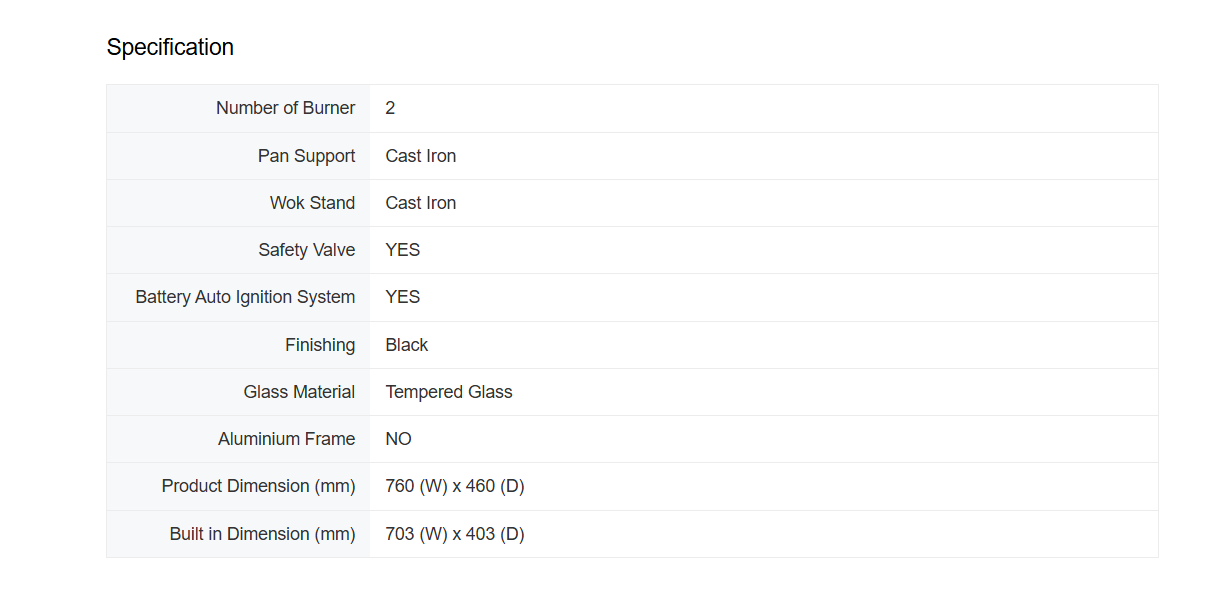The height and width of the screenshot is (592, 1205).
Task: Click the 760 (W) x 460 (D) value
Action: click(454, 486)
